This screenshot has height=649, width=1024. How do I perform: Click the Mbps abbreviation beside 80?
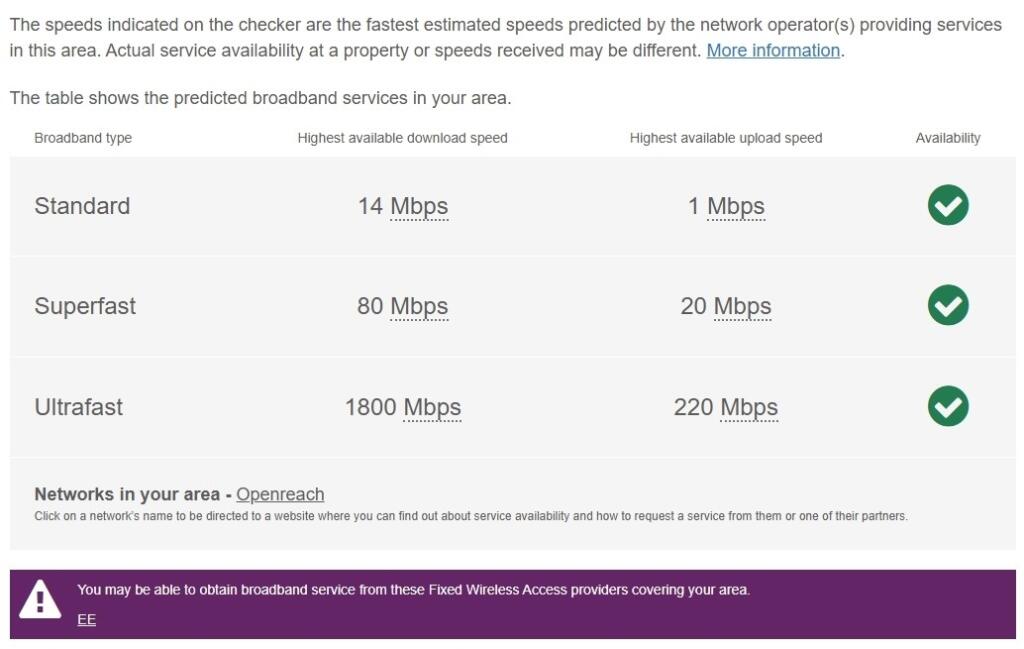coord(419,306)
